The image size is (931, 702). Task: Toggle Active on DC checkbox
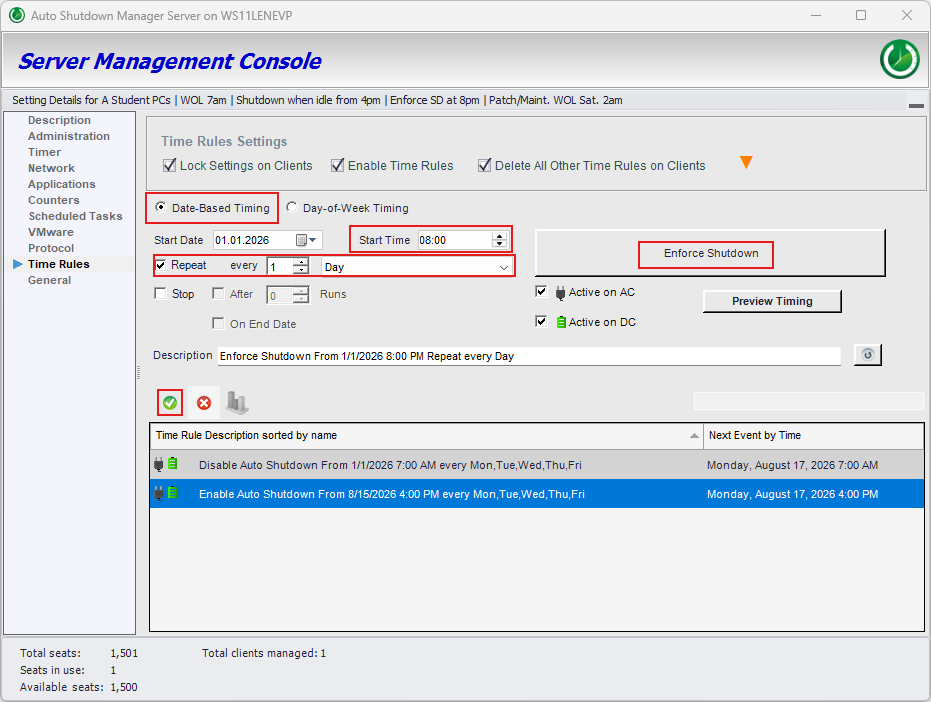[x=541, y=321]
